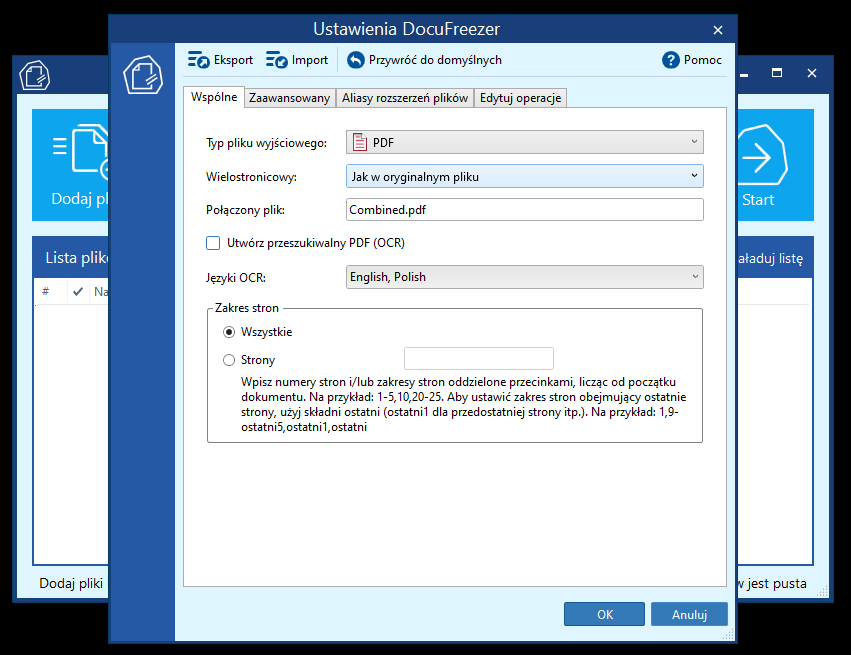
Task: Select the Strony radio button
Action: pyautogui.click(x=229, y=360)
